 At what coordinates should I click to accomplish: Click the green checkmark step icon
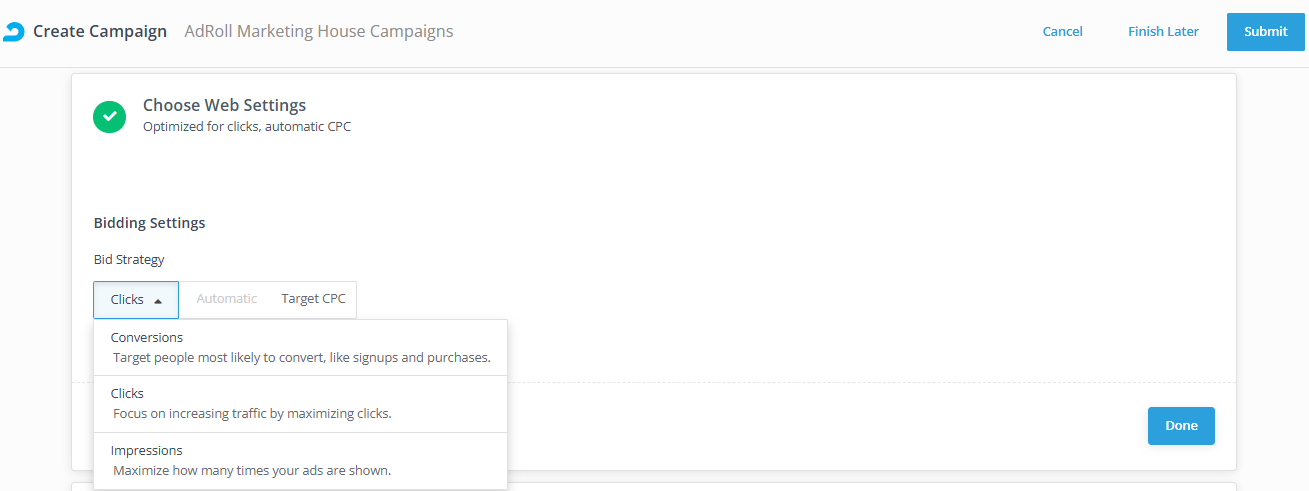tap(110, 116)
